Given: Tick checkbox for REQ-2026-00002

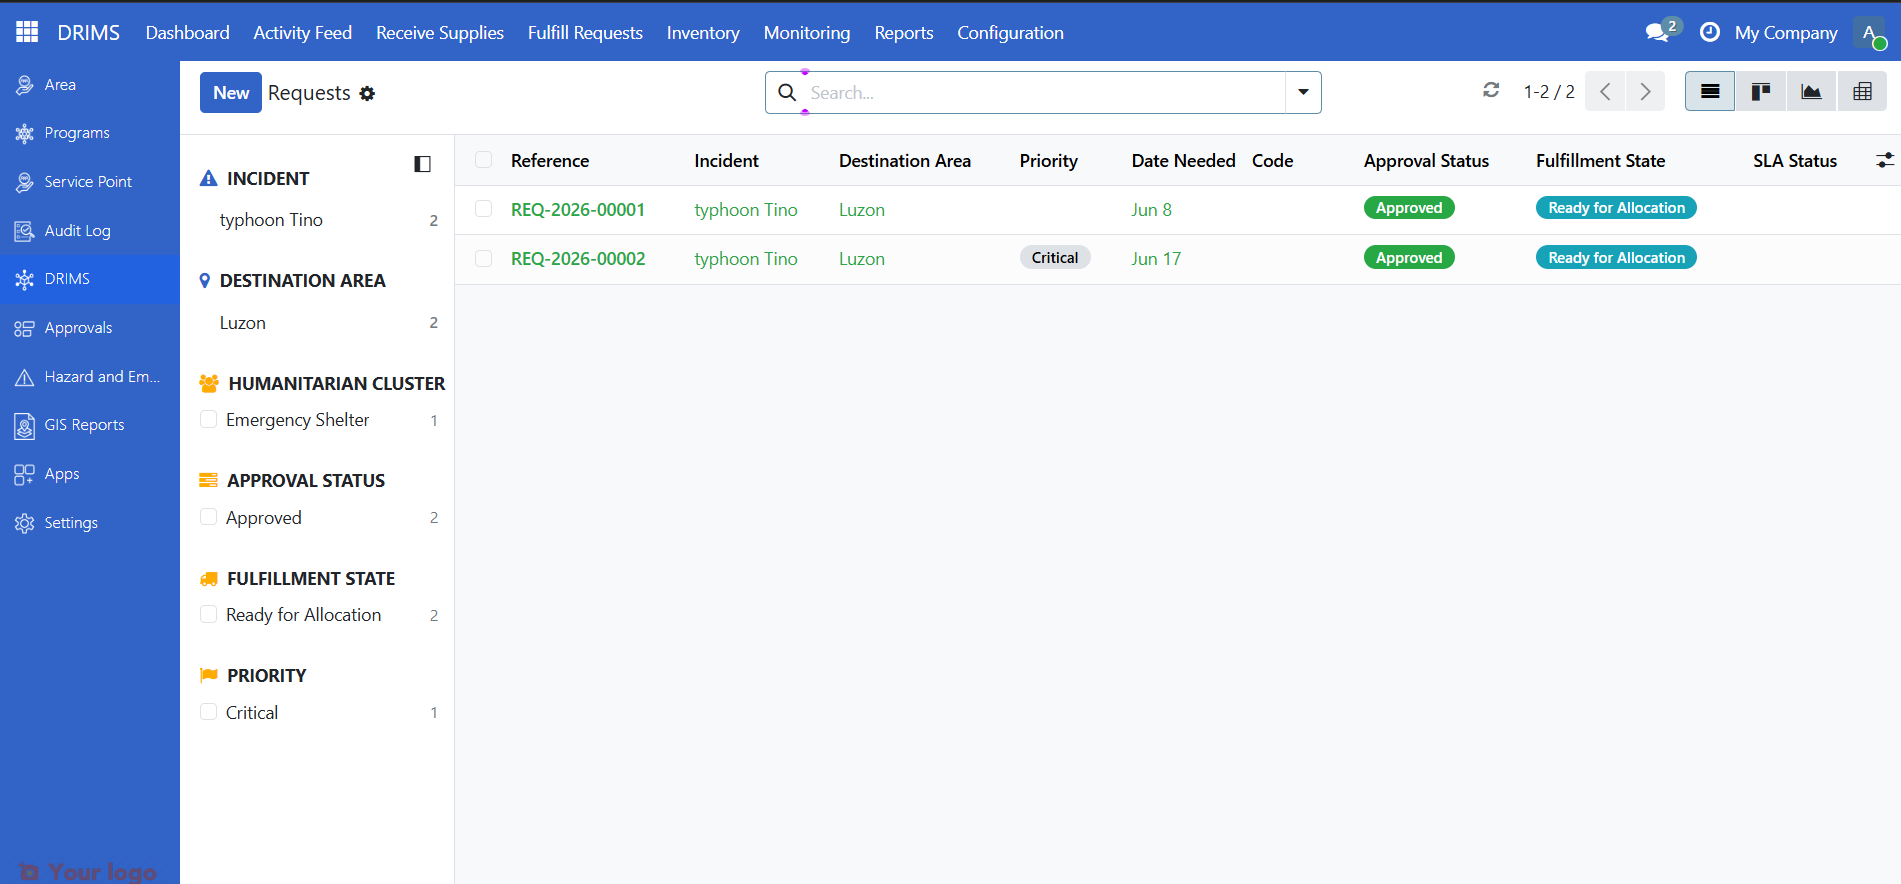Looking at the screenshot, I should click(x=483, y=258).
